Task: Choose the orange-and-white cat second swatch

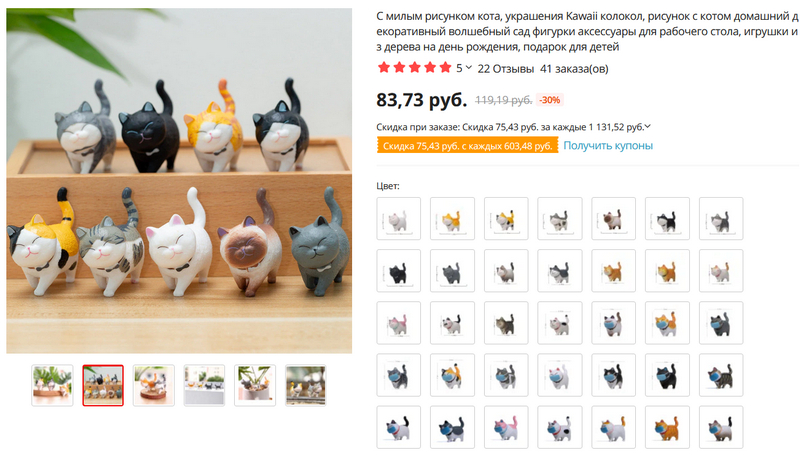Action: pyautogui.click(x=452, y=219)
